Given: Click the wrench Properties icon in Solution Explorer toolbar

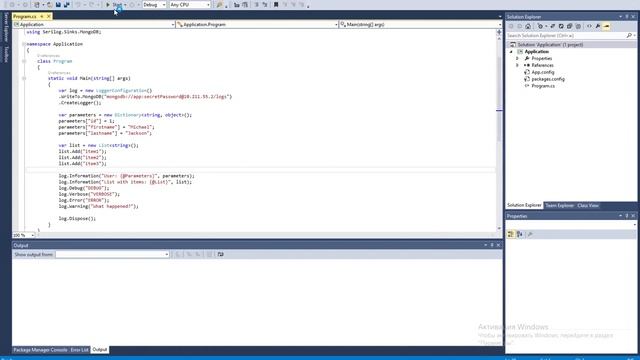Looking at the screenshot, I should point(598,26).
